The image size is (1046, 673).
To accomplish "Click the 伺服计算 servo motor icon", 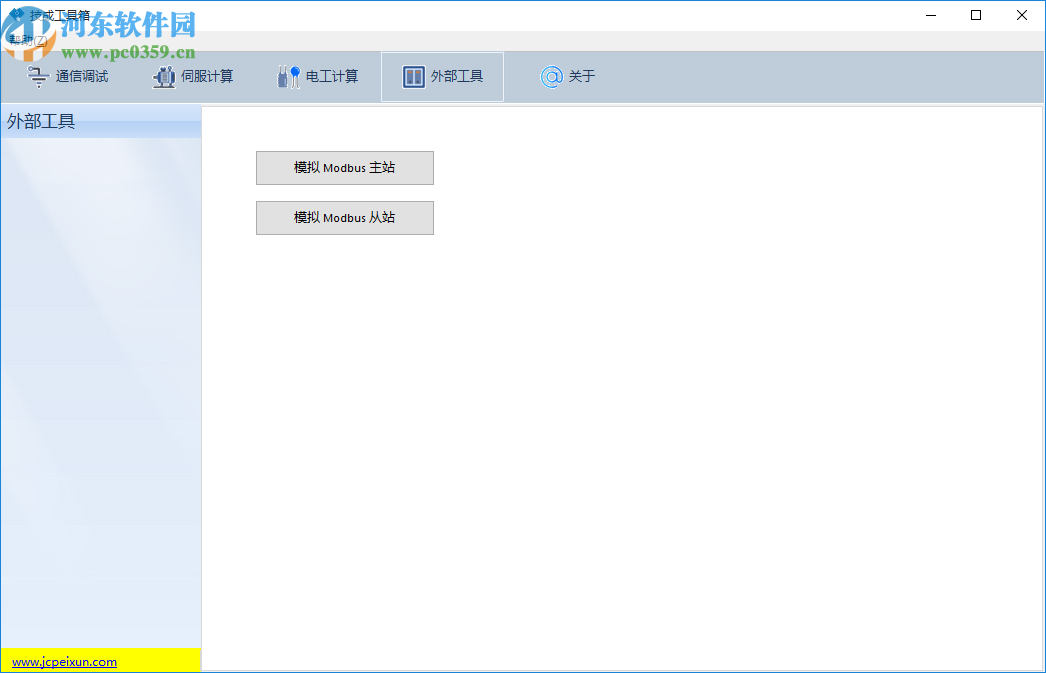I will click(164, 77).
